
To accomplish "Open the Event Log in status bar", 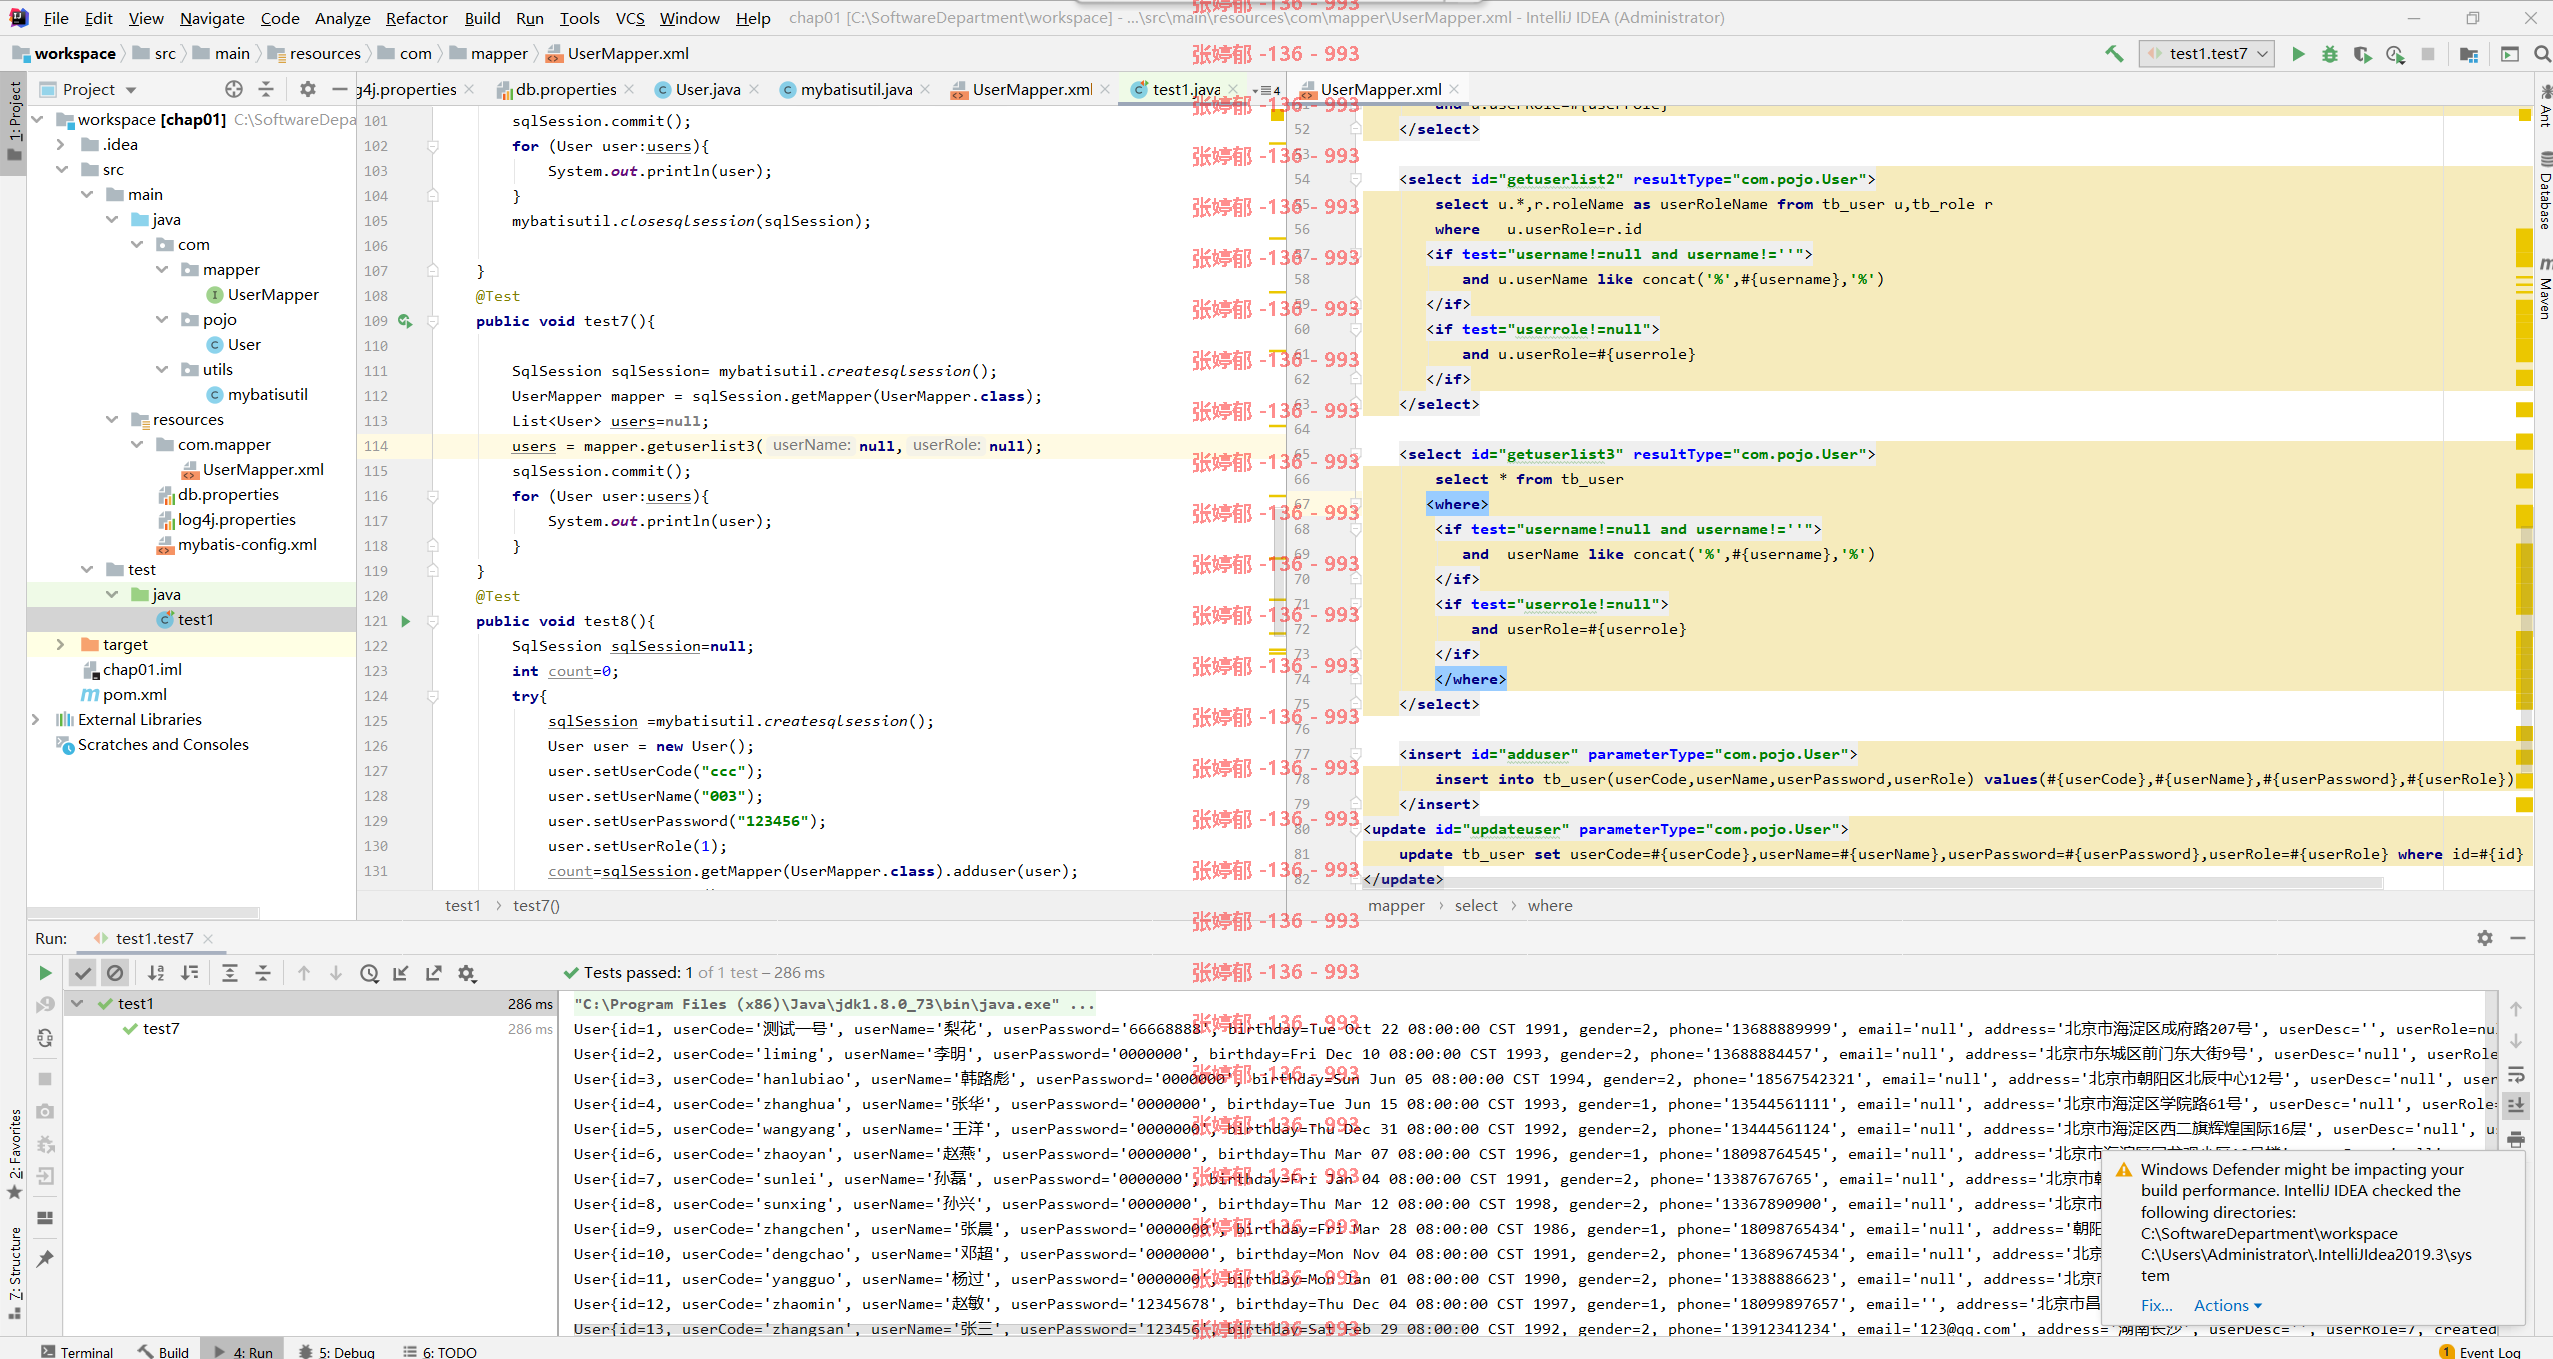I will point(2480,1351).
